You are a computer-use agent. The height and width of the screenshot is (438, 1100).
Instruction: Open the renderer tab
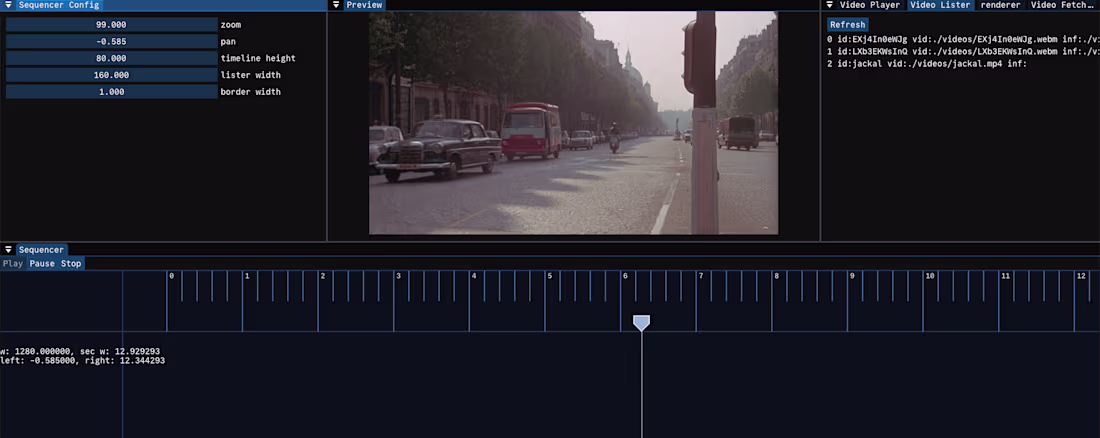click(1000, 5)
